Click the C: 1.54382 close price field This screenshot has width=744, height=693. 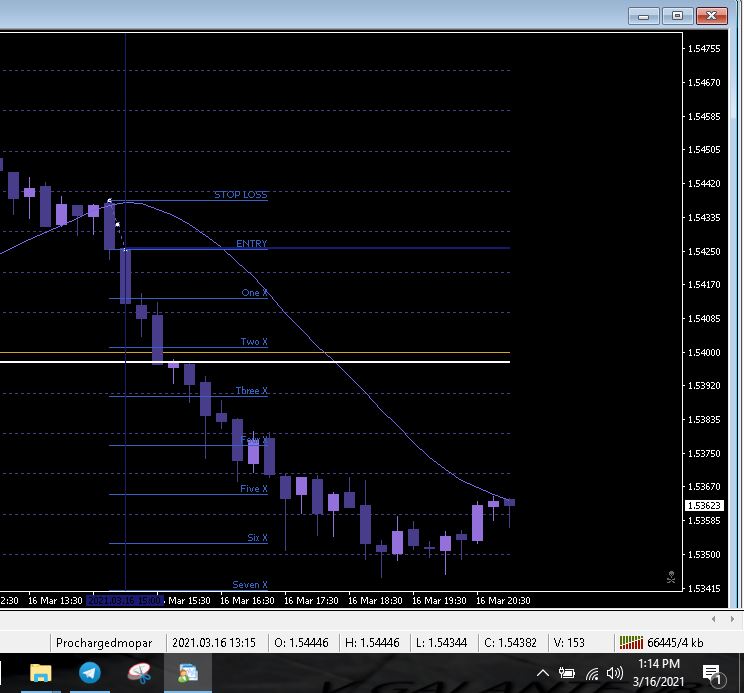[x=511, y=643]
